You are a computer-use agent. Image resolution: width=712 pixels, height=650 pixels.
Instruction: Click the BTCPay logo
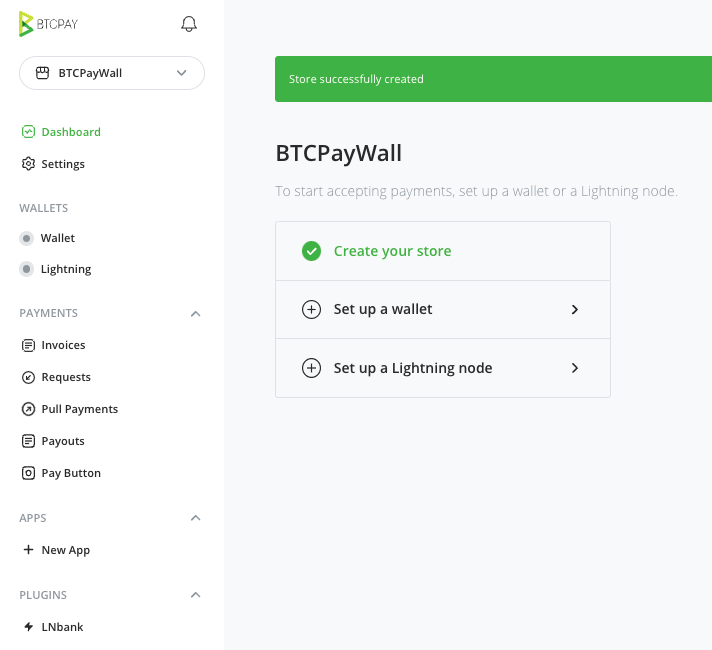49,24
